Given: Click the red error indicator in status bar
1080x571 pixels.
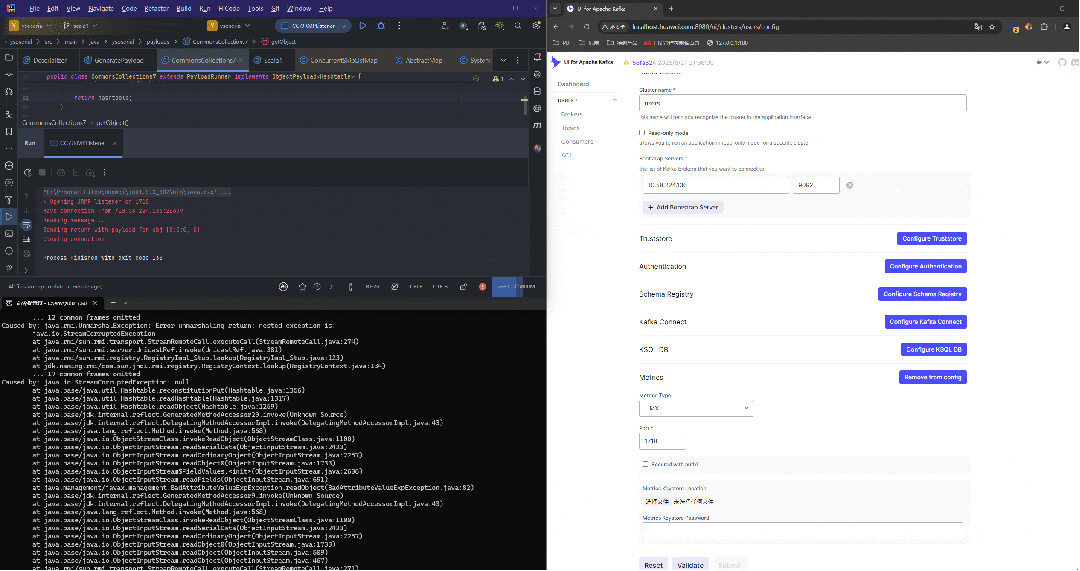Looking at the screenshot, I should 482,287.
